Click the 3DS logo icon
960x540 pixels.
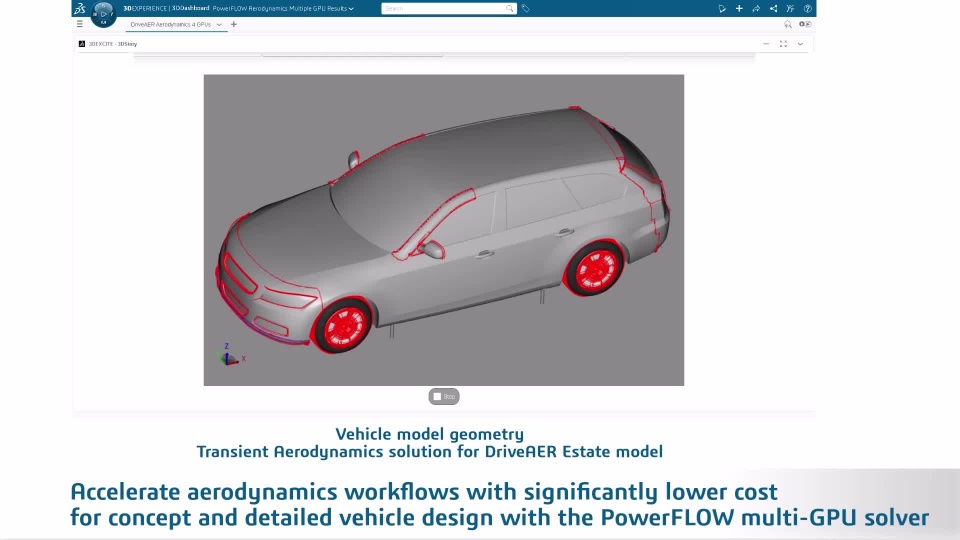(x=80, y=8)
